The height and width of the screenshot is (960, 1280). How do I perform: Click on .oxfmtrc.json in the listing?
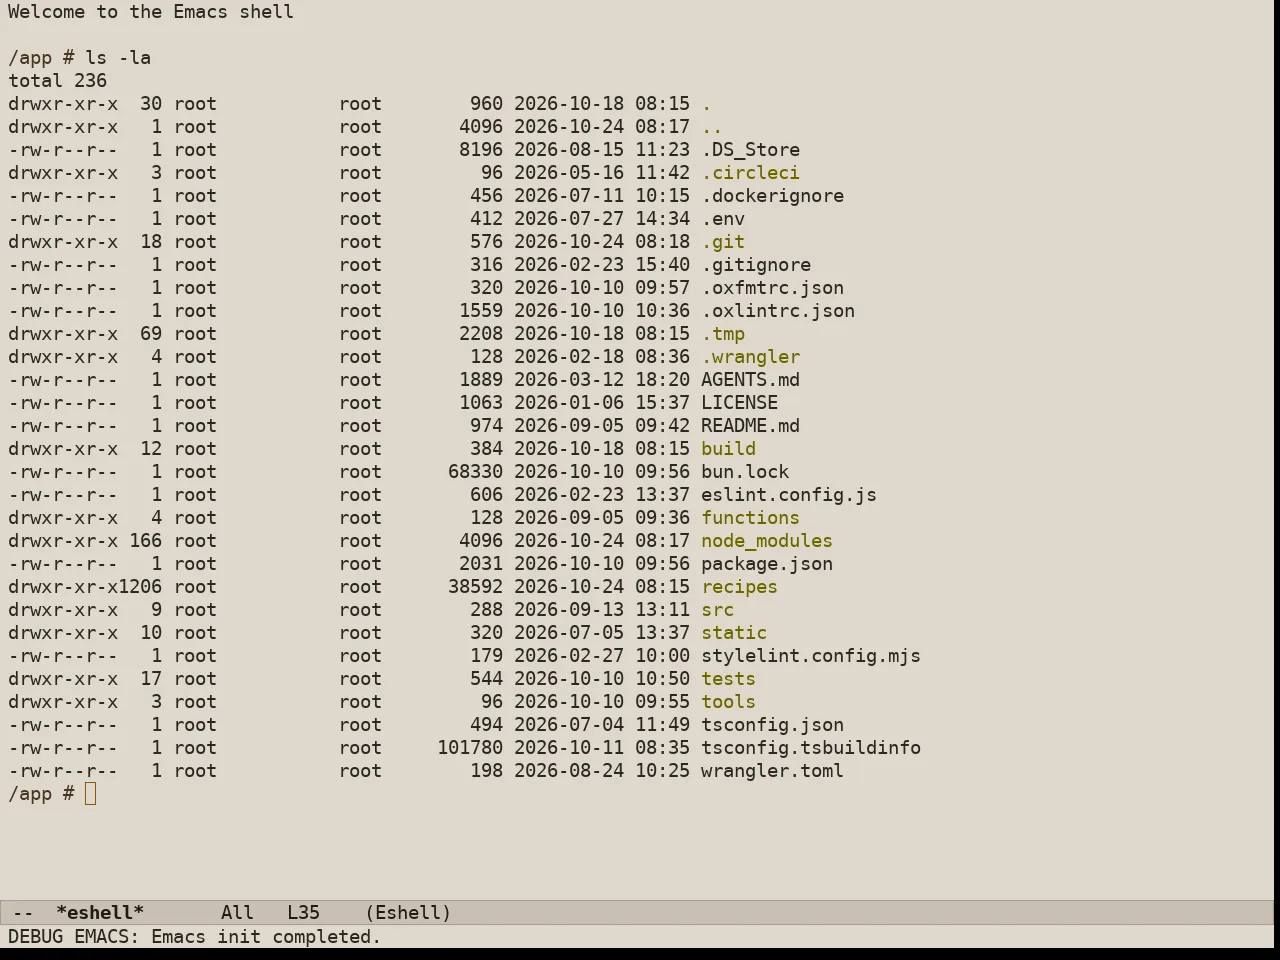coord(772,288)
